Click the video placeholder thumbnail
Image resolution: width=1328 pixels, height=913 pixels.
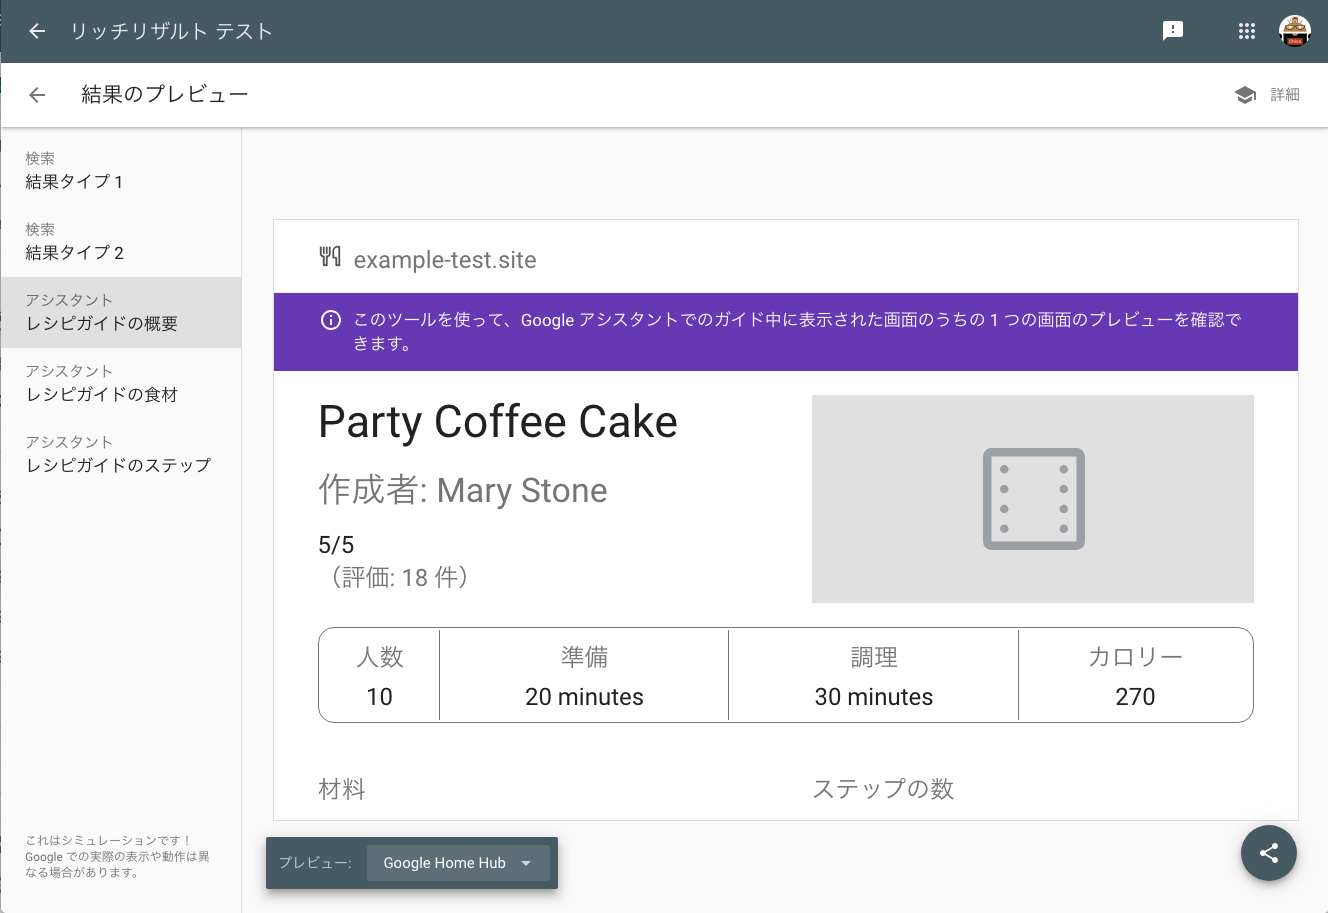pyautogui.click(x=1032, y=499)
